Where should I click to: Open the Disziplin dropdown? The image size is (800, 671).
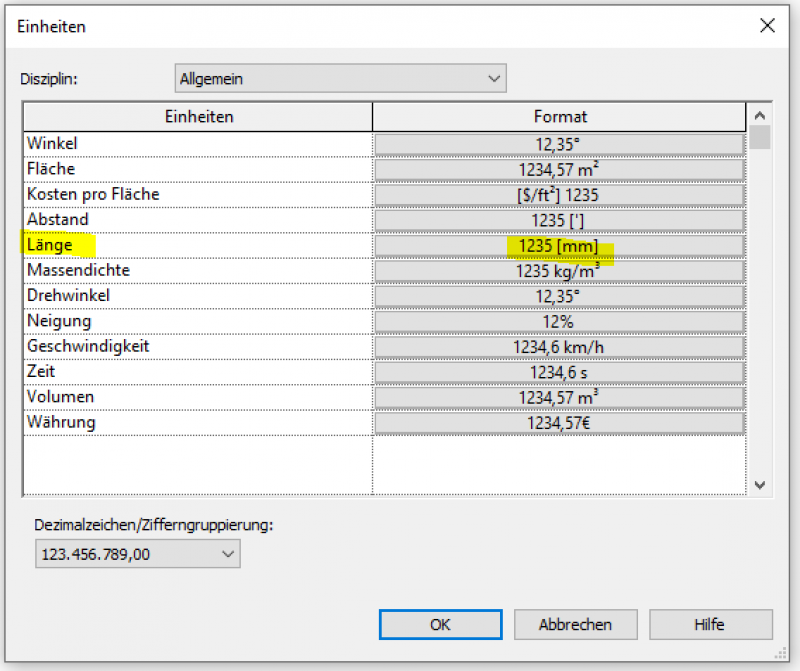pos(340,78)
